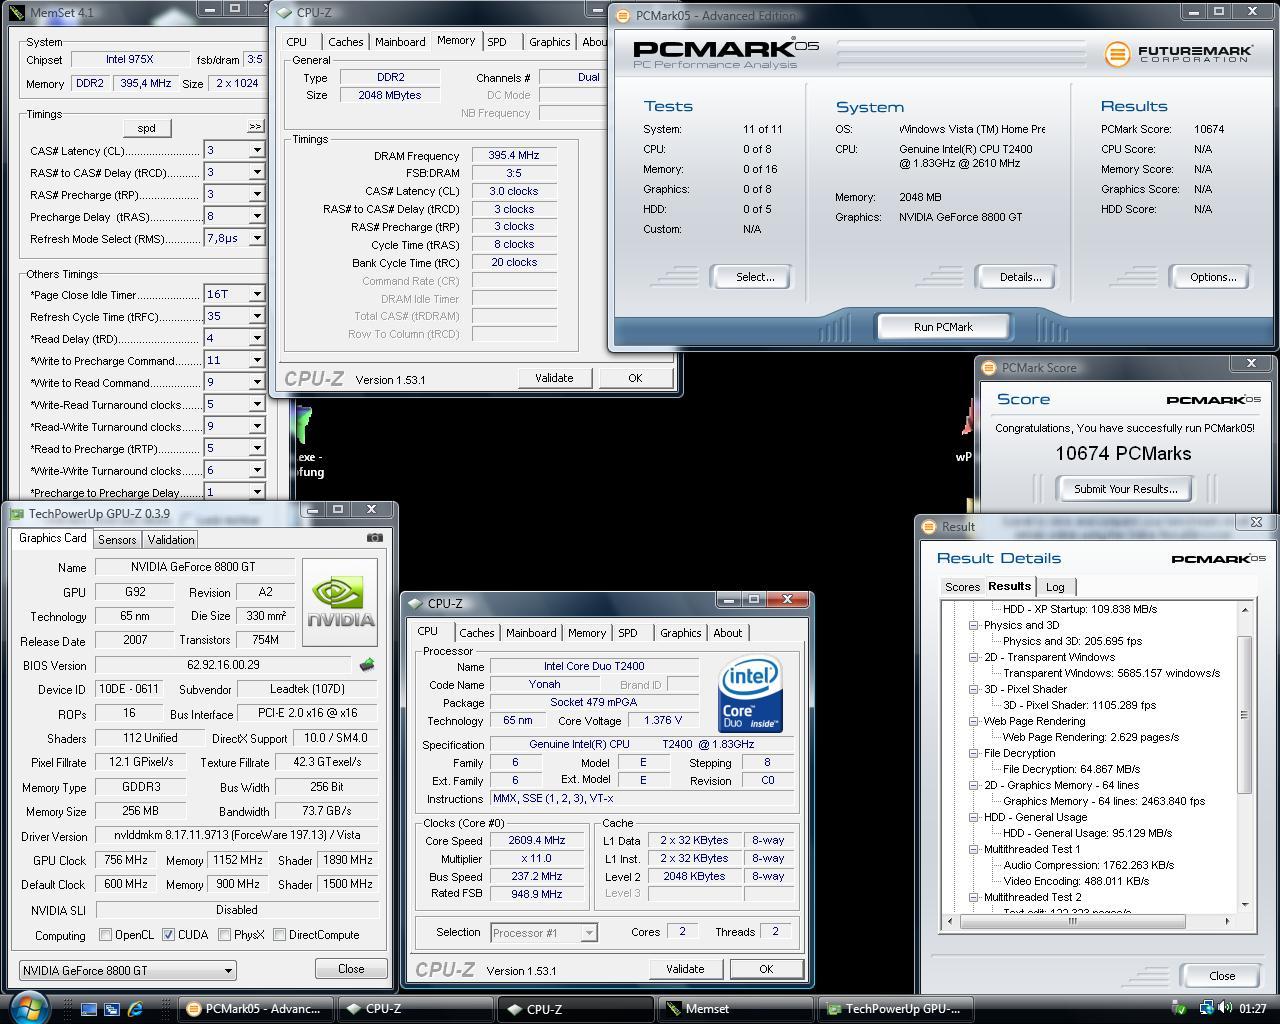Image resolution: width=1280 pixels, height=1024 pixels.
Task: Collapse the Physics and 3D tree node
Action: pos(973,625)
